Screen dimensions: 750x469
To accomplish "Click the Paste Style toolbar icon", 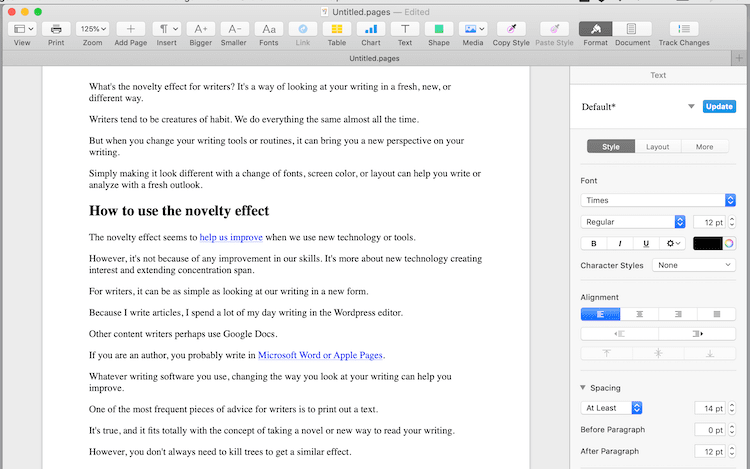I will pyautogui.click(x=554, y=29).
